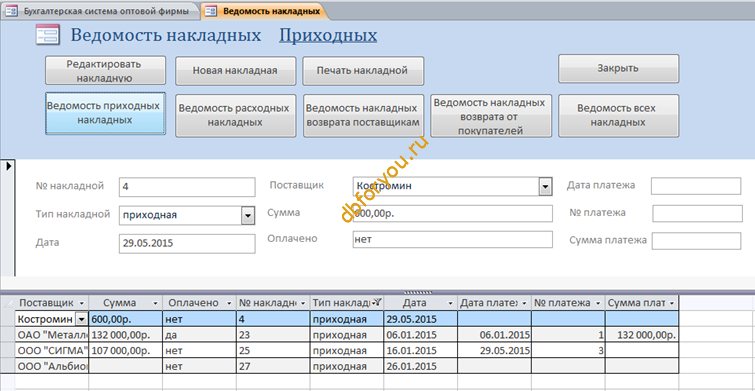Screen dimensions: 755x391
Task: Select the row selector for ООО "Альбион row
Action: (x=8, y=366)
